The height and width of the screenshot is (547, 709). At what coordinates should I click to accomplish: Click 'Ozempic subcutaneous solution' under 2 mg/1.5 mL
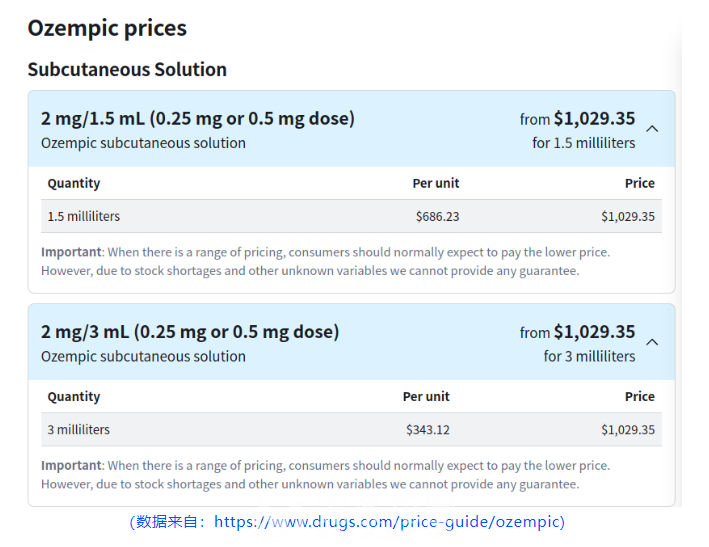(143, 143)
